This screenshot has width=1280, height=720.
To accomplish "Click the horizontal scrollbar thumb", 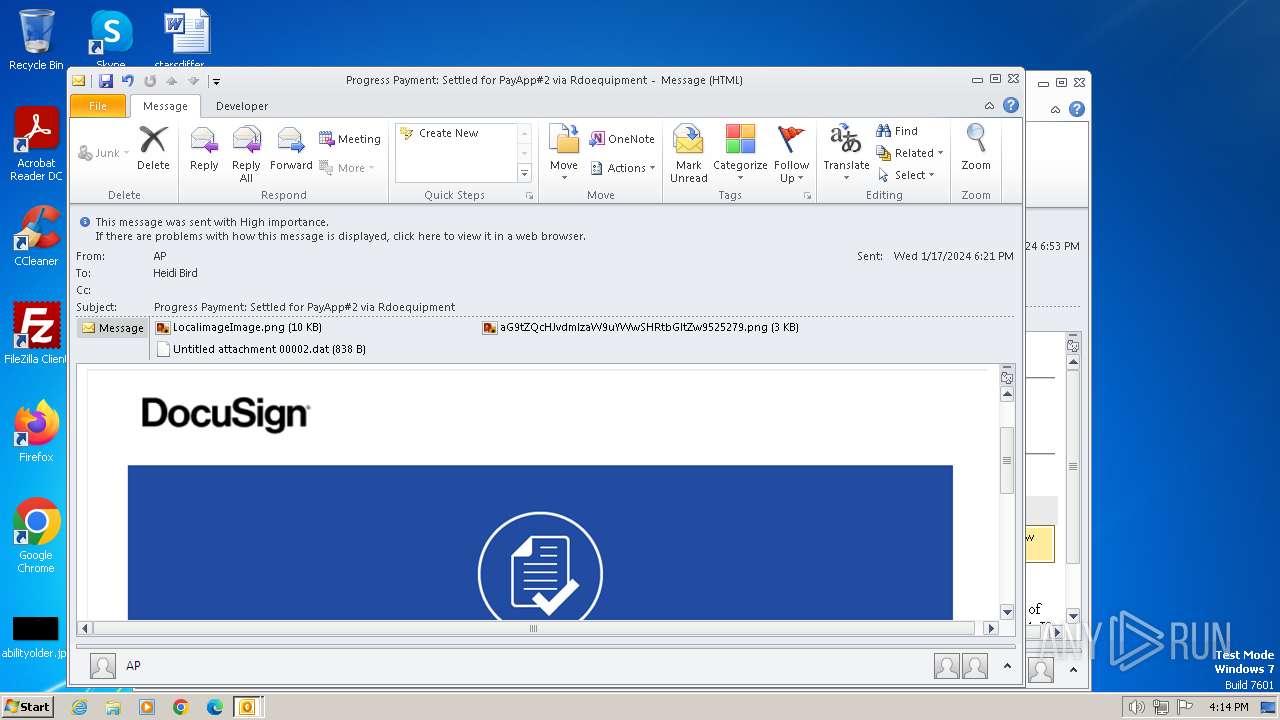I will point(533,629).
